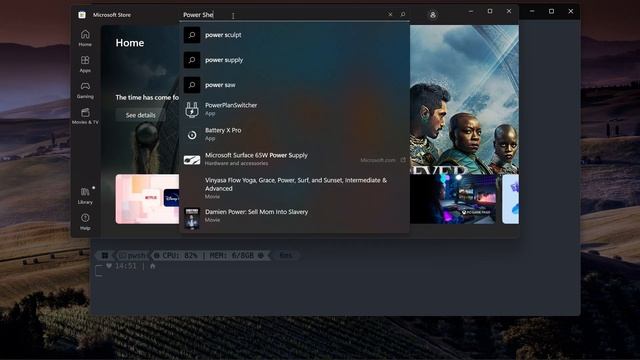Click the See details button
The image size is (640, 360).
click(x=140, y=115)
